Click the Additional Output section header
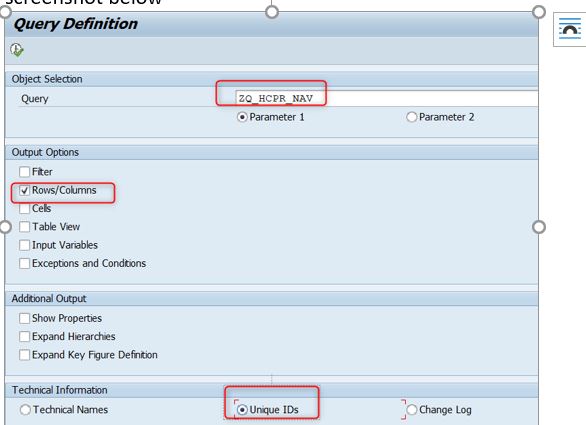 click(x=272, y=298)
